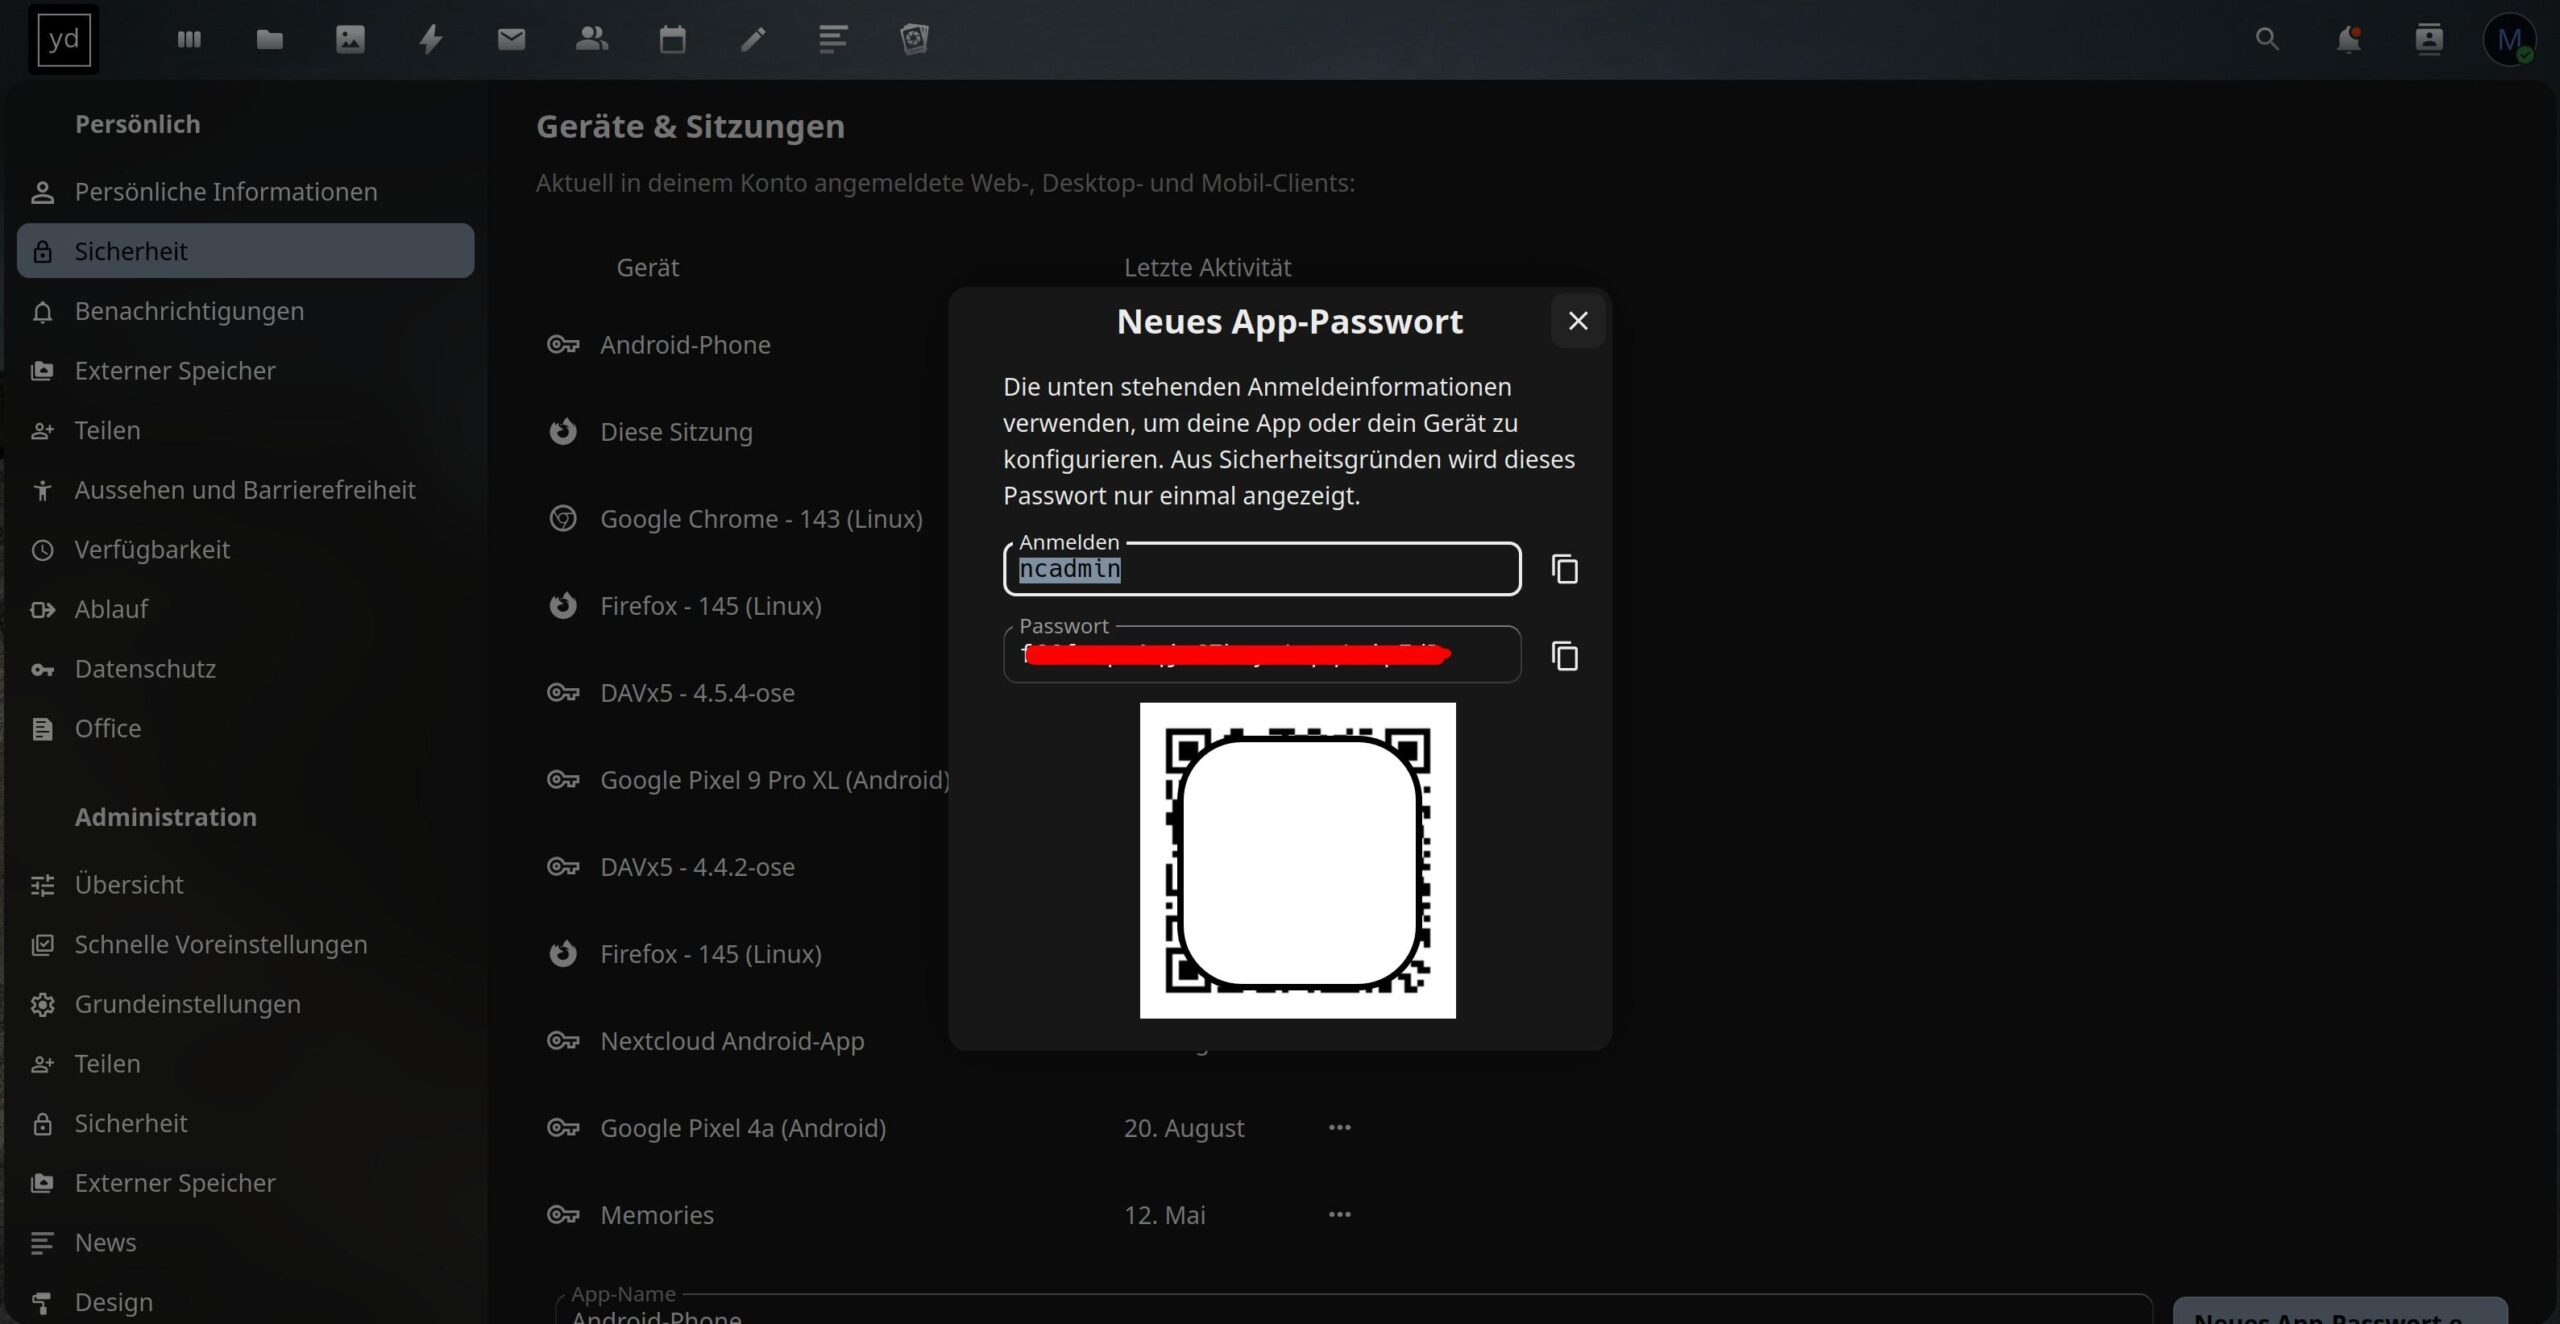Go to Persönliche Informationen settings

pos(225,192)
